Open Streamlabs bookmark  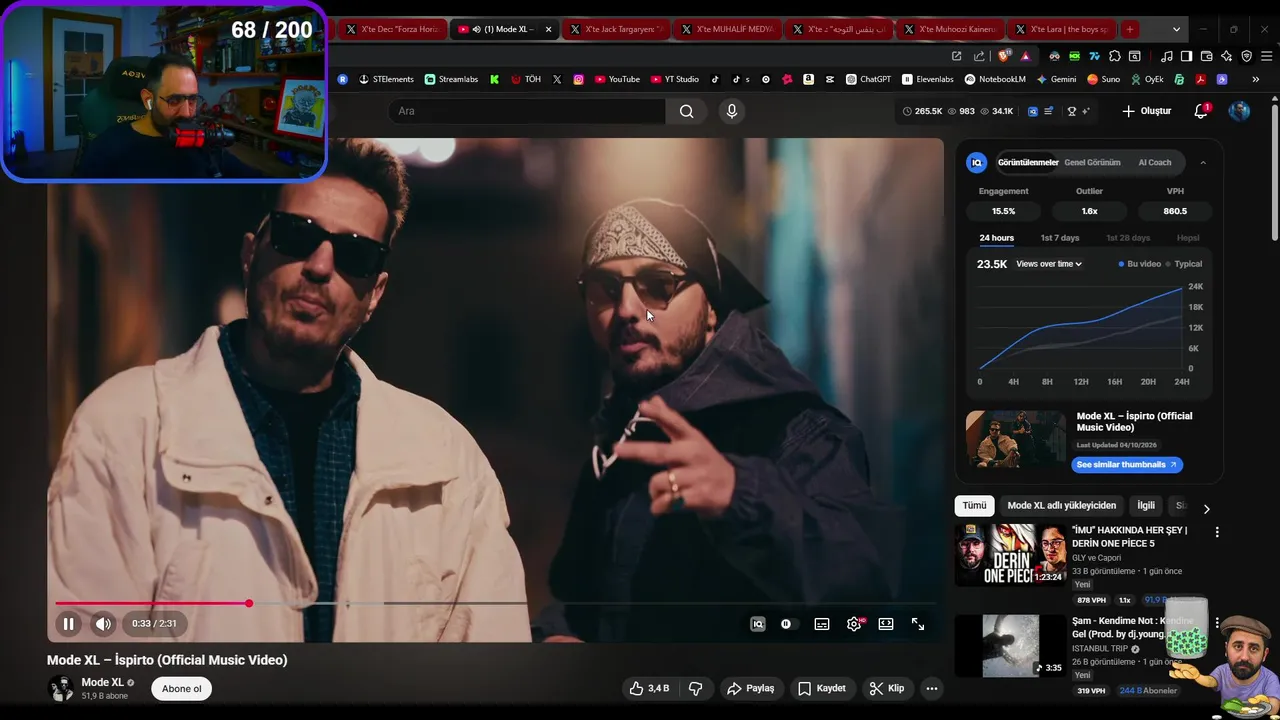451,79
